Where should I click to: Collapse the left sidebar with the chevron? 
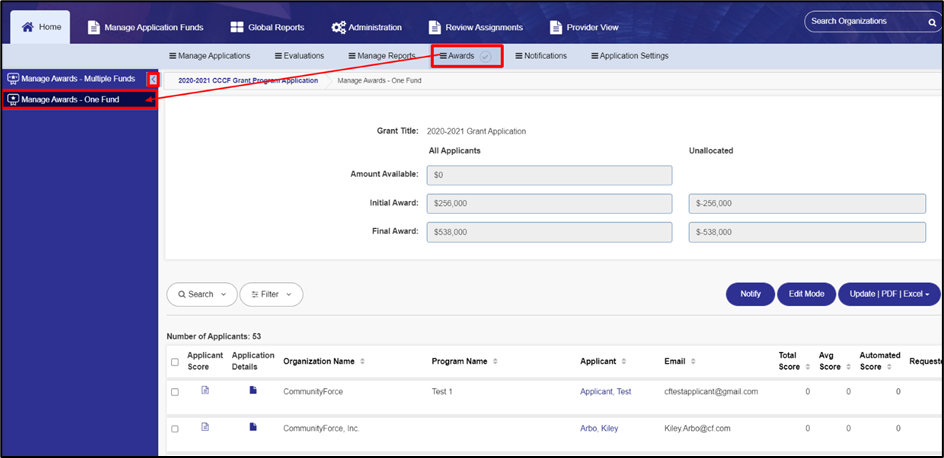coord(153,79)
